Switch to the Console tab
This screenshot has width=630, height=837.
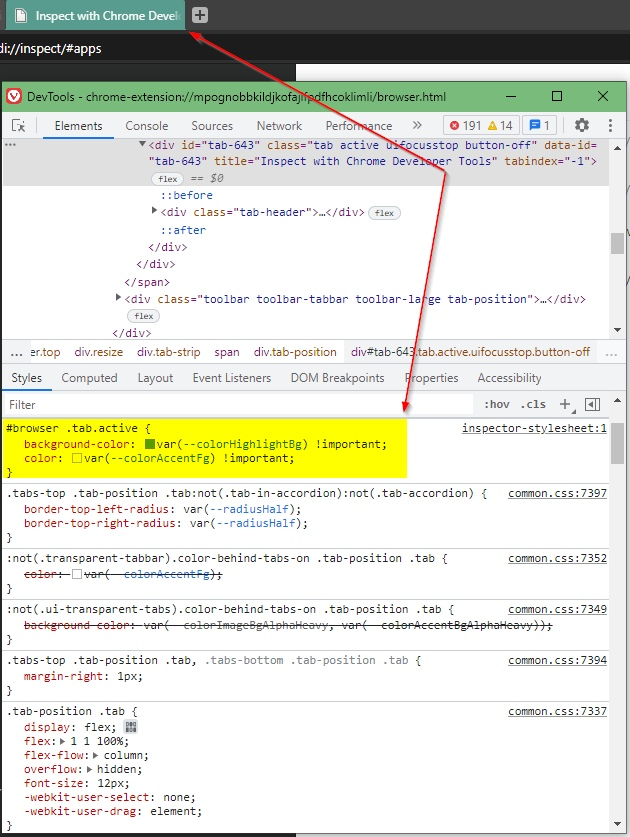pyautogui.click(x=146, y=126)
